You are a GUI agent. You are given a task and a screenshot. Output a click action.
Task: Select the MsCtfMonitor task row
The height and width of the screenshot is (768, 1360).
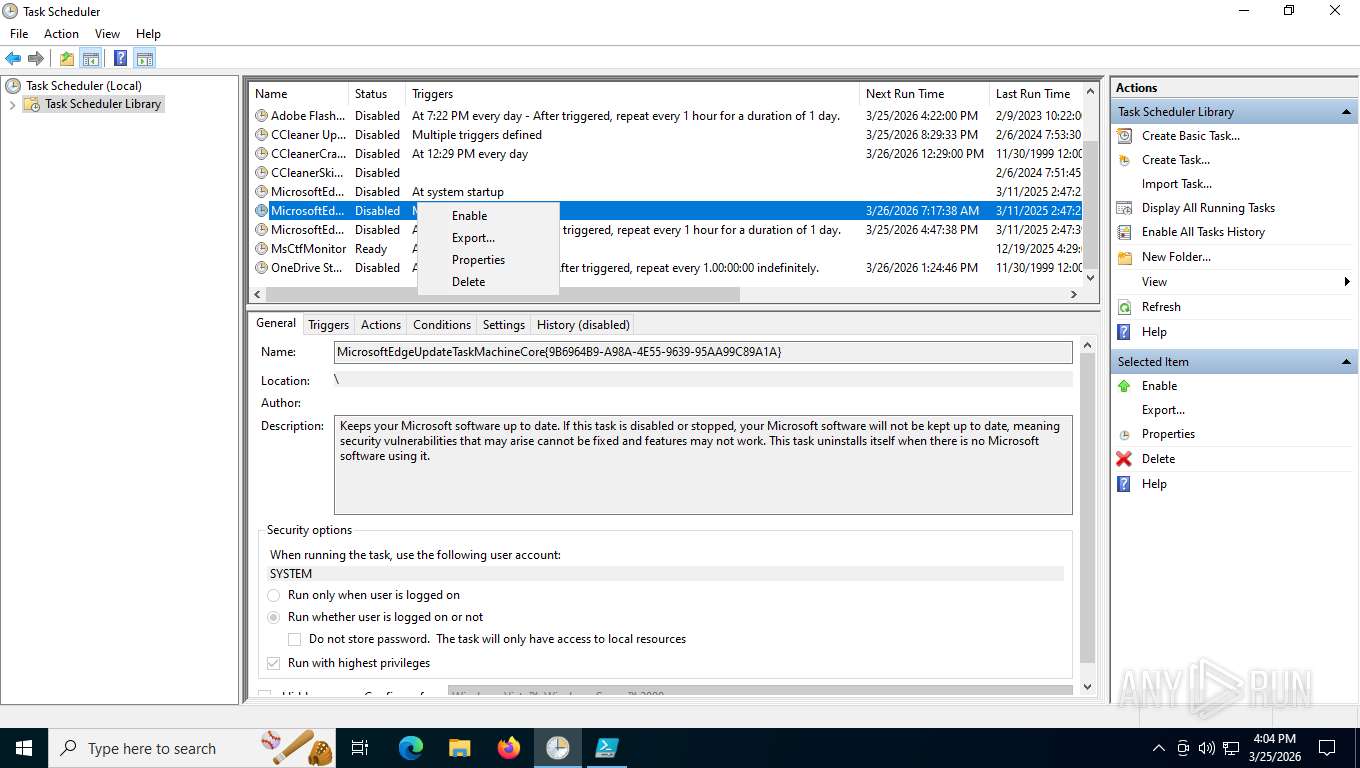666,249
